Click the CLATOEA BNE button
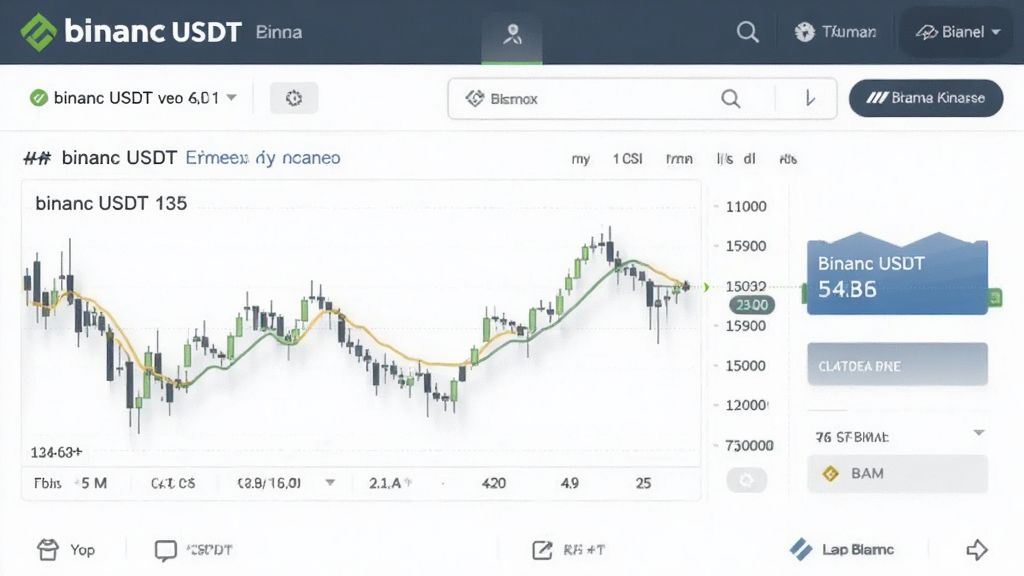This screenshot has height=576, width=1024. 897,364
